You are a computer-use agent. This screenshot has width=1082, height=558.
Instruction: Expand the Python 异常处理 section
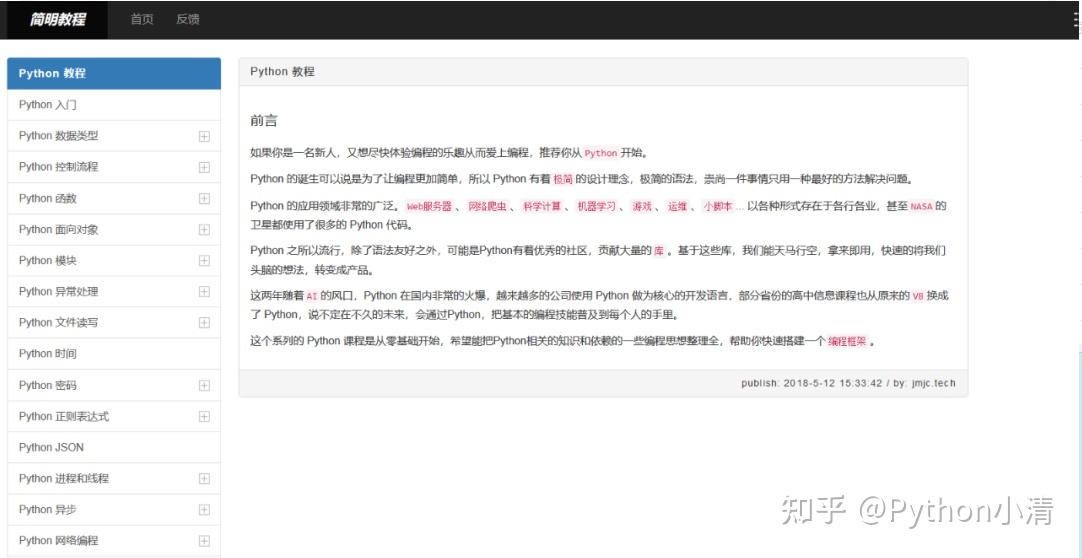click(204, 292)
